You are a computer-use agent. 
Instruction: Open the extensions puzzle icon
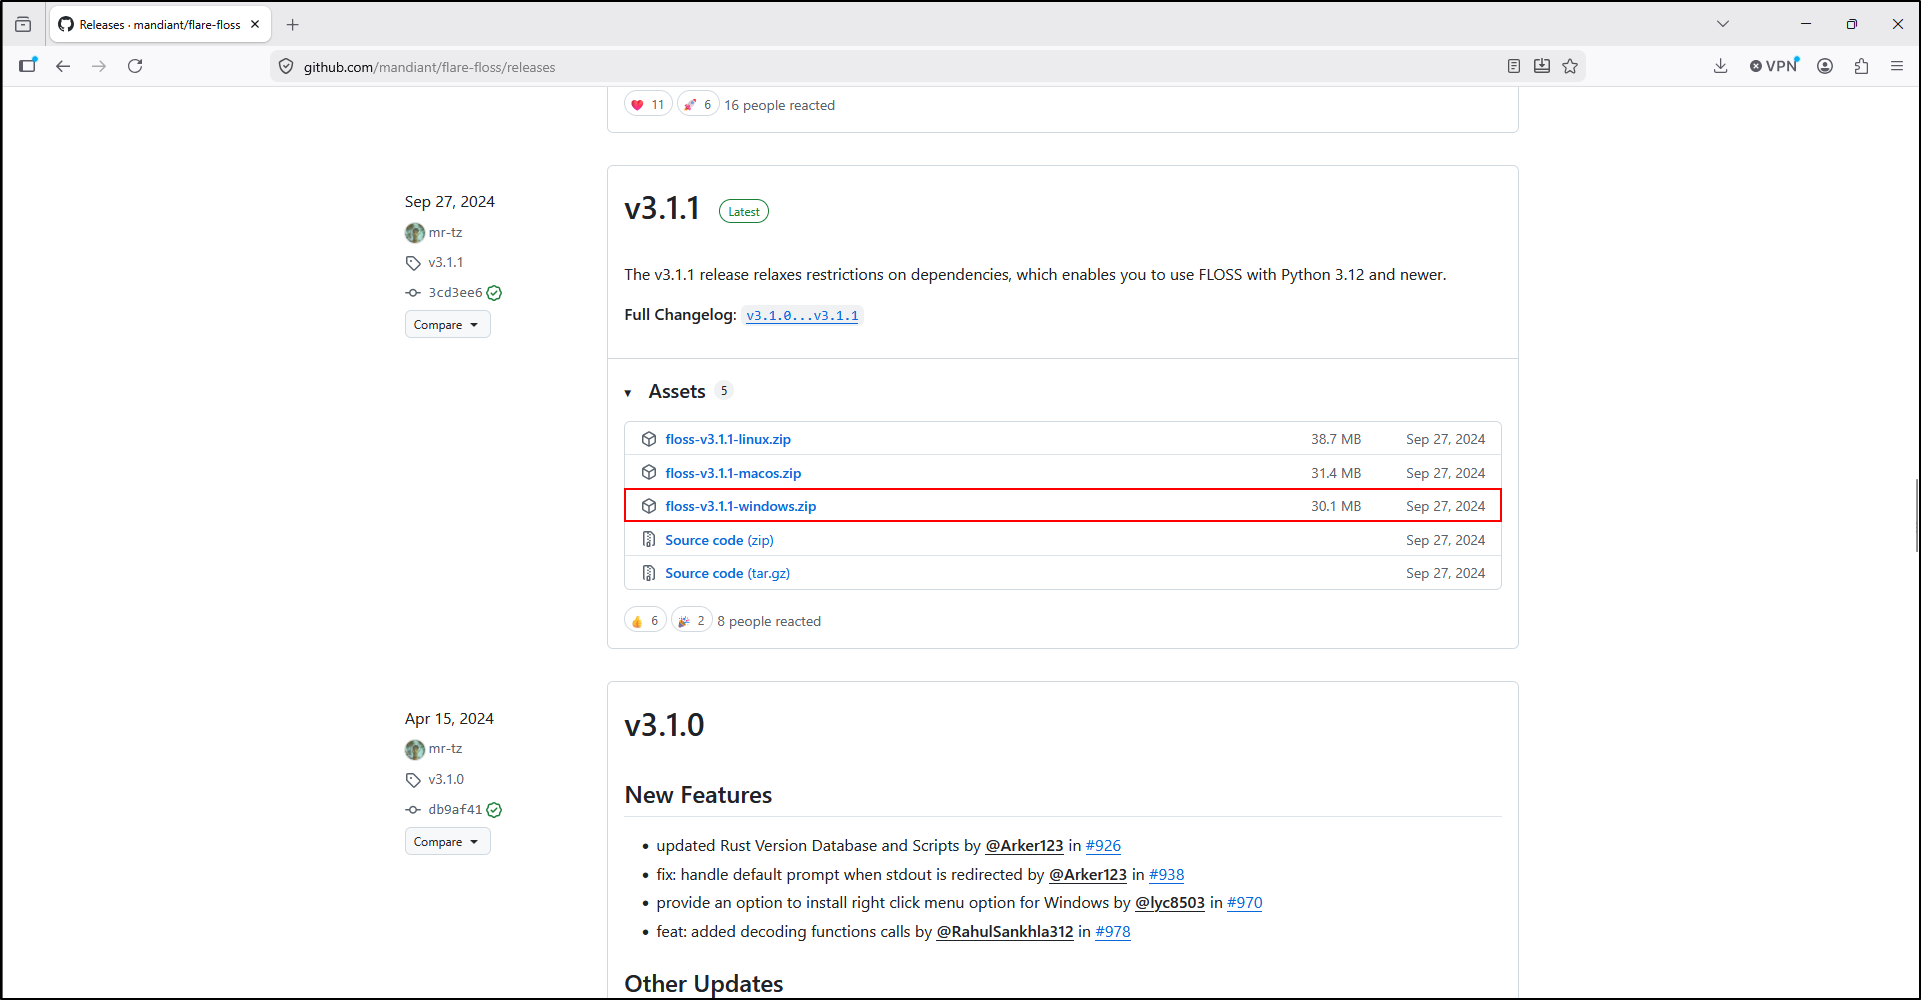1861,66
